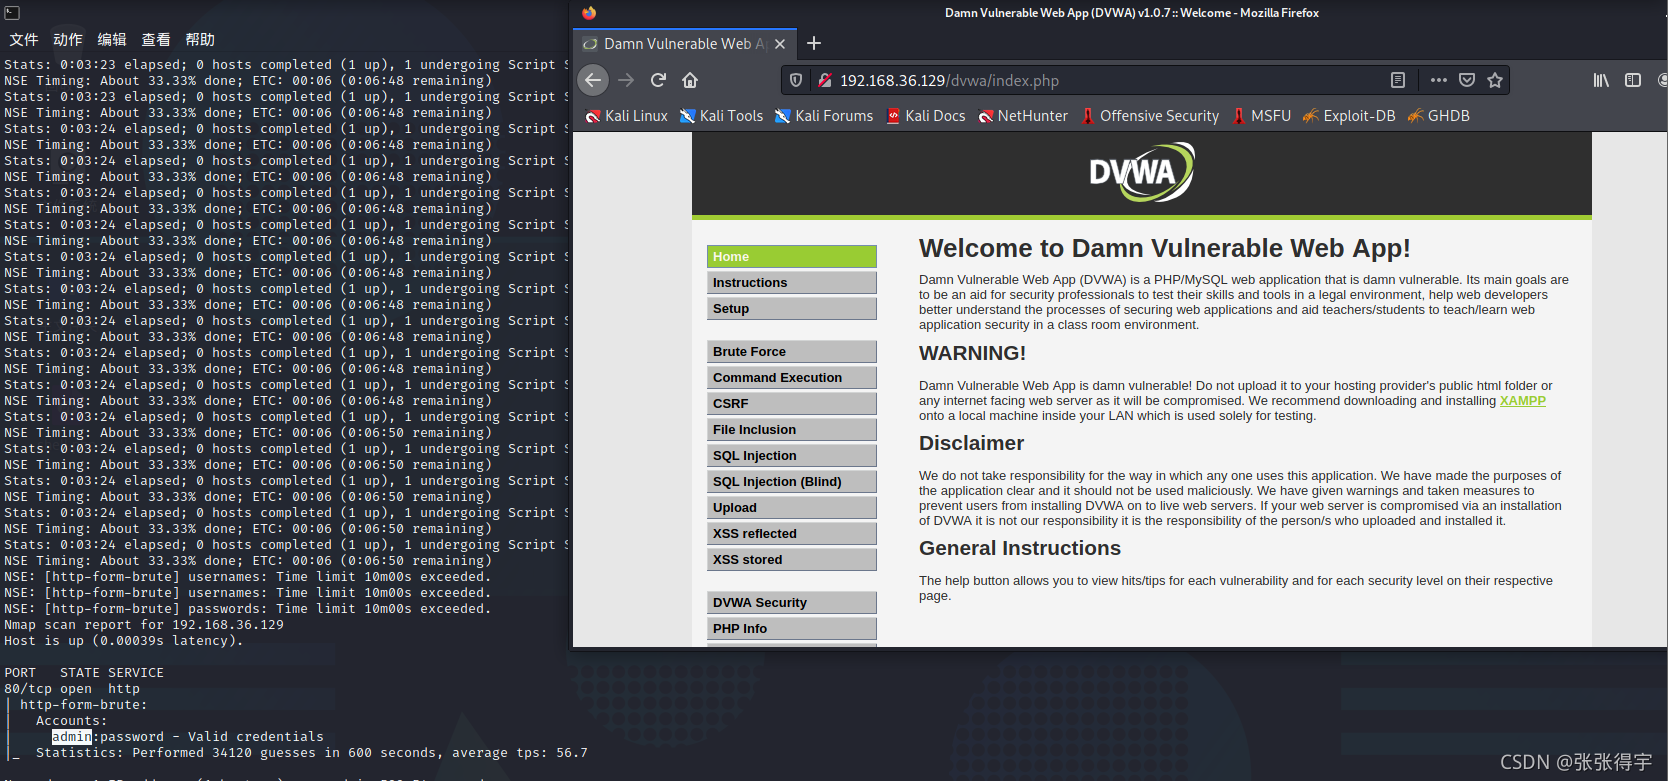Open a new Firefox tab
The width and height of the screenshot is (1668, 781).
tap(814, 43)
